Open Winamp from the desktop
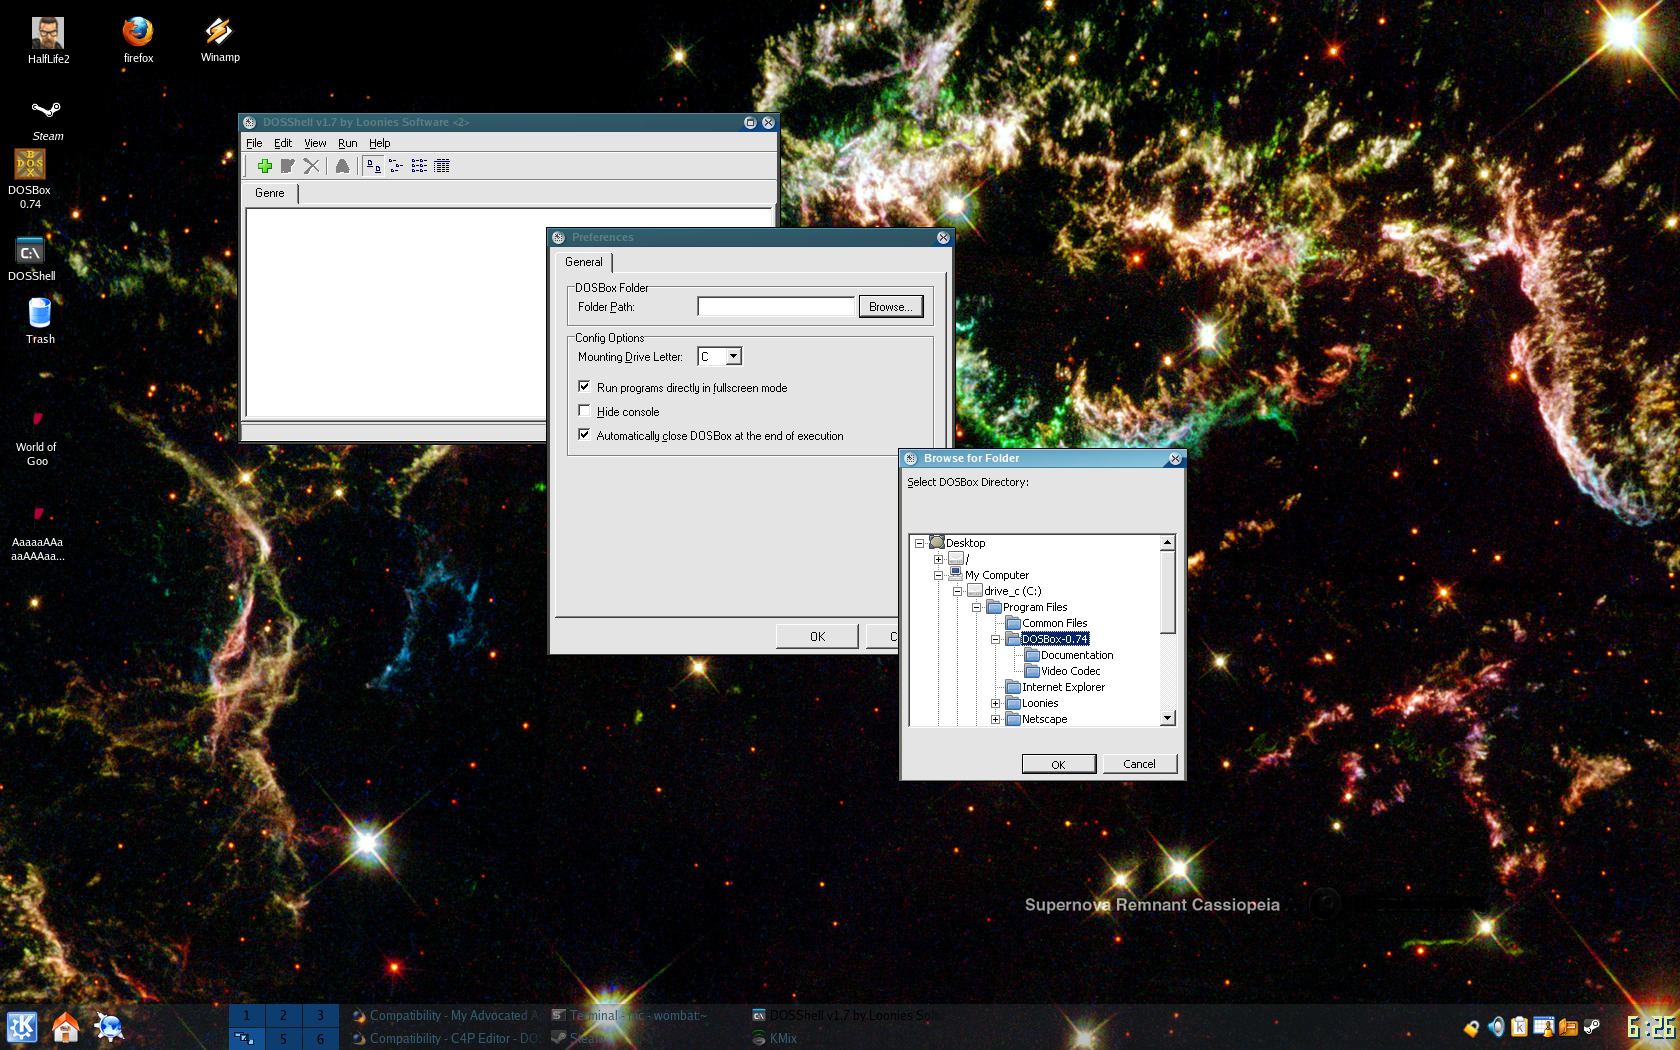This screenshot has width=1680, height=1050. click(219, 30)
